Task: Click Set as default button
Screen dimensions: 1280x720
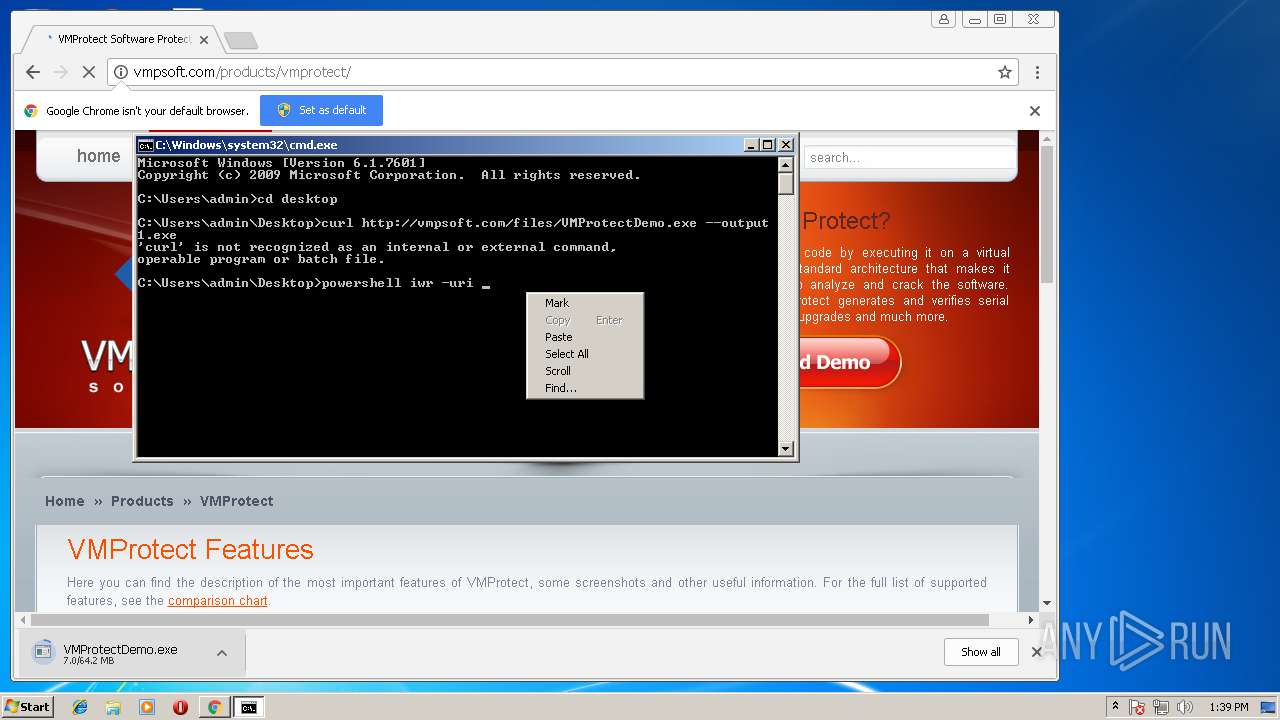Action: [x=321, y=110]
